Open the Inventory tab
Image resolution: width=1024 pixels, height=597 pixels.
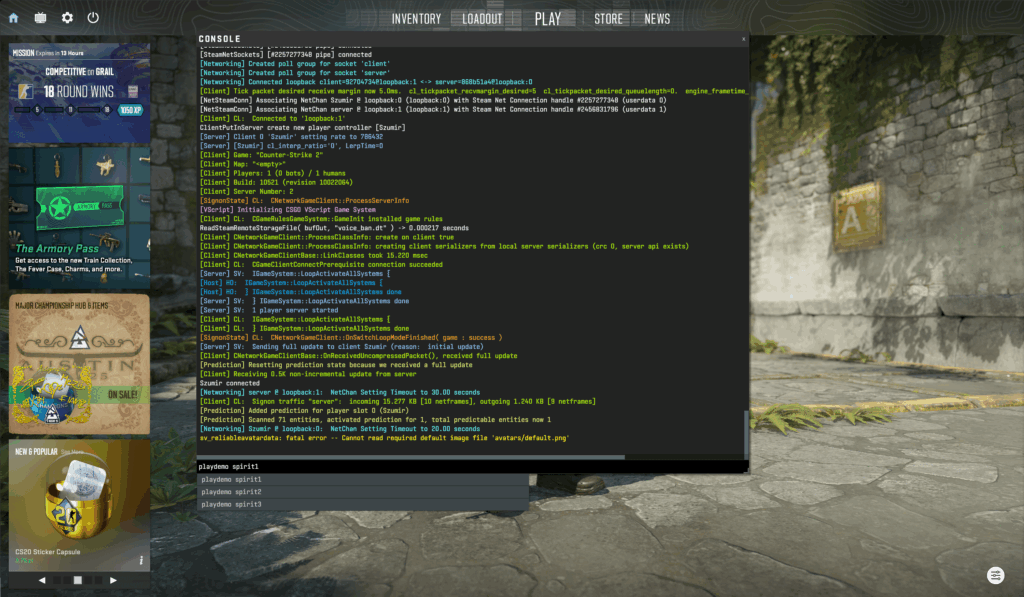click(x=416, y=19)
